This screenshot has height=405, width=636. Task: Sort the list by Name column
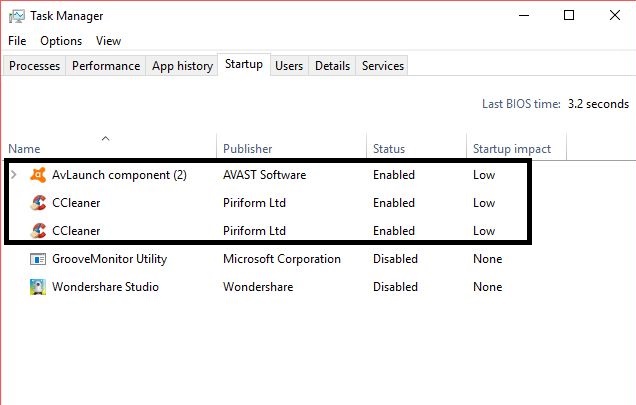(x=24, y=149)
